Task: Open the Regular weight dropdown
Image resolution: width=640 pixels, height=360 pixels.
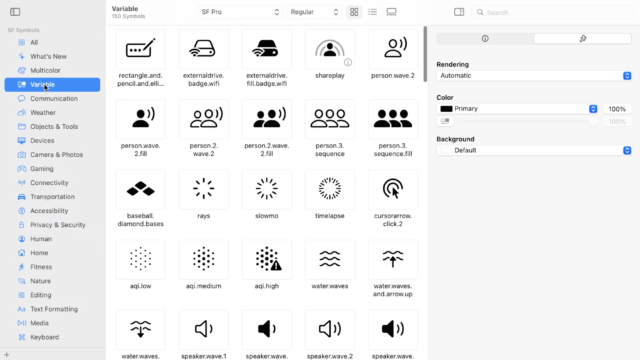Action: click(313, 12)
